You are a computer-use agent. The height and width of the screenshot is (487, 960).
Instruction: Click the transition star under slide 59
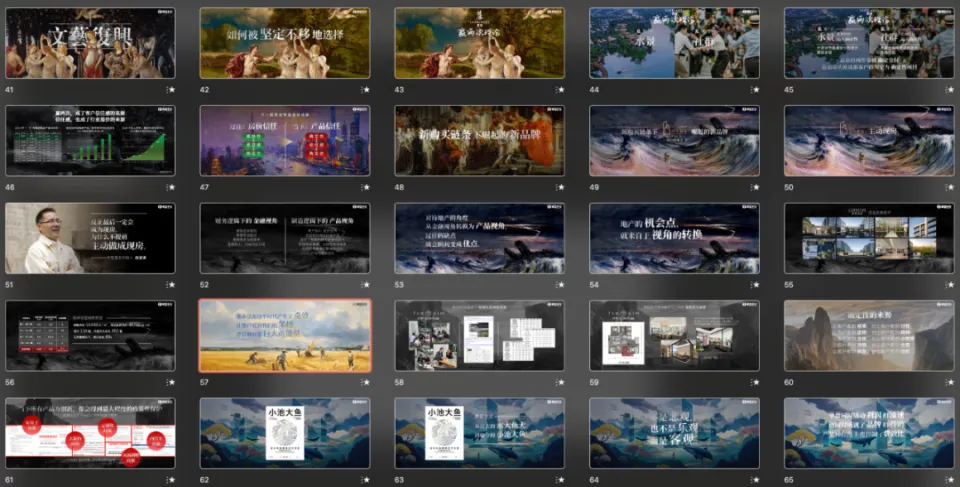(x=755, y=382)
